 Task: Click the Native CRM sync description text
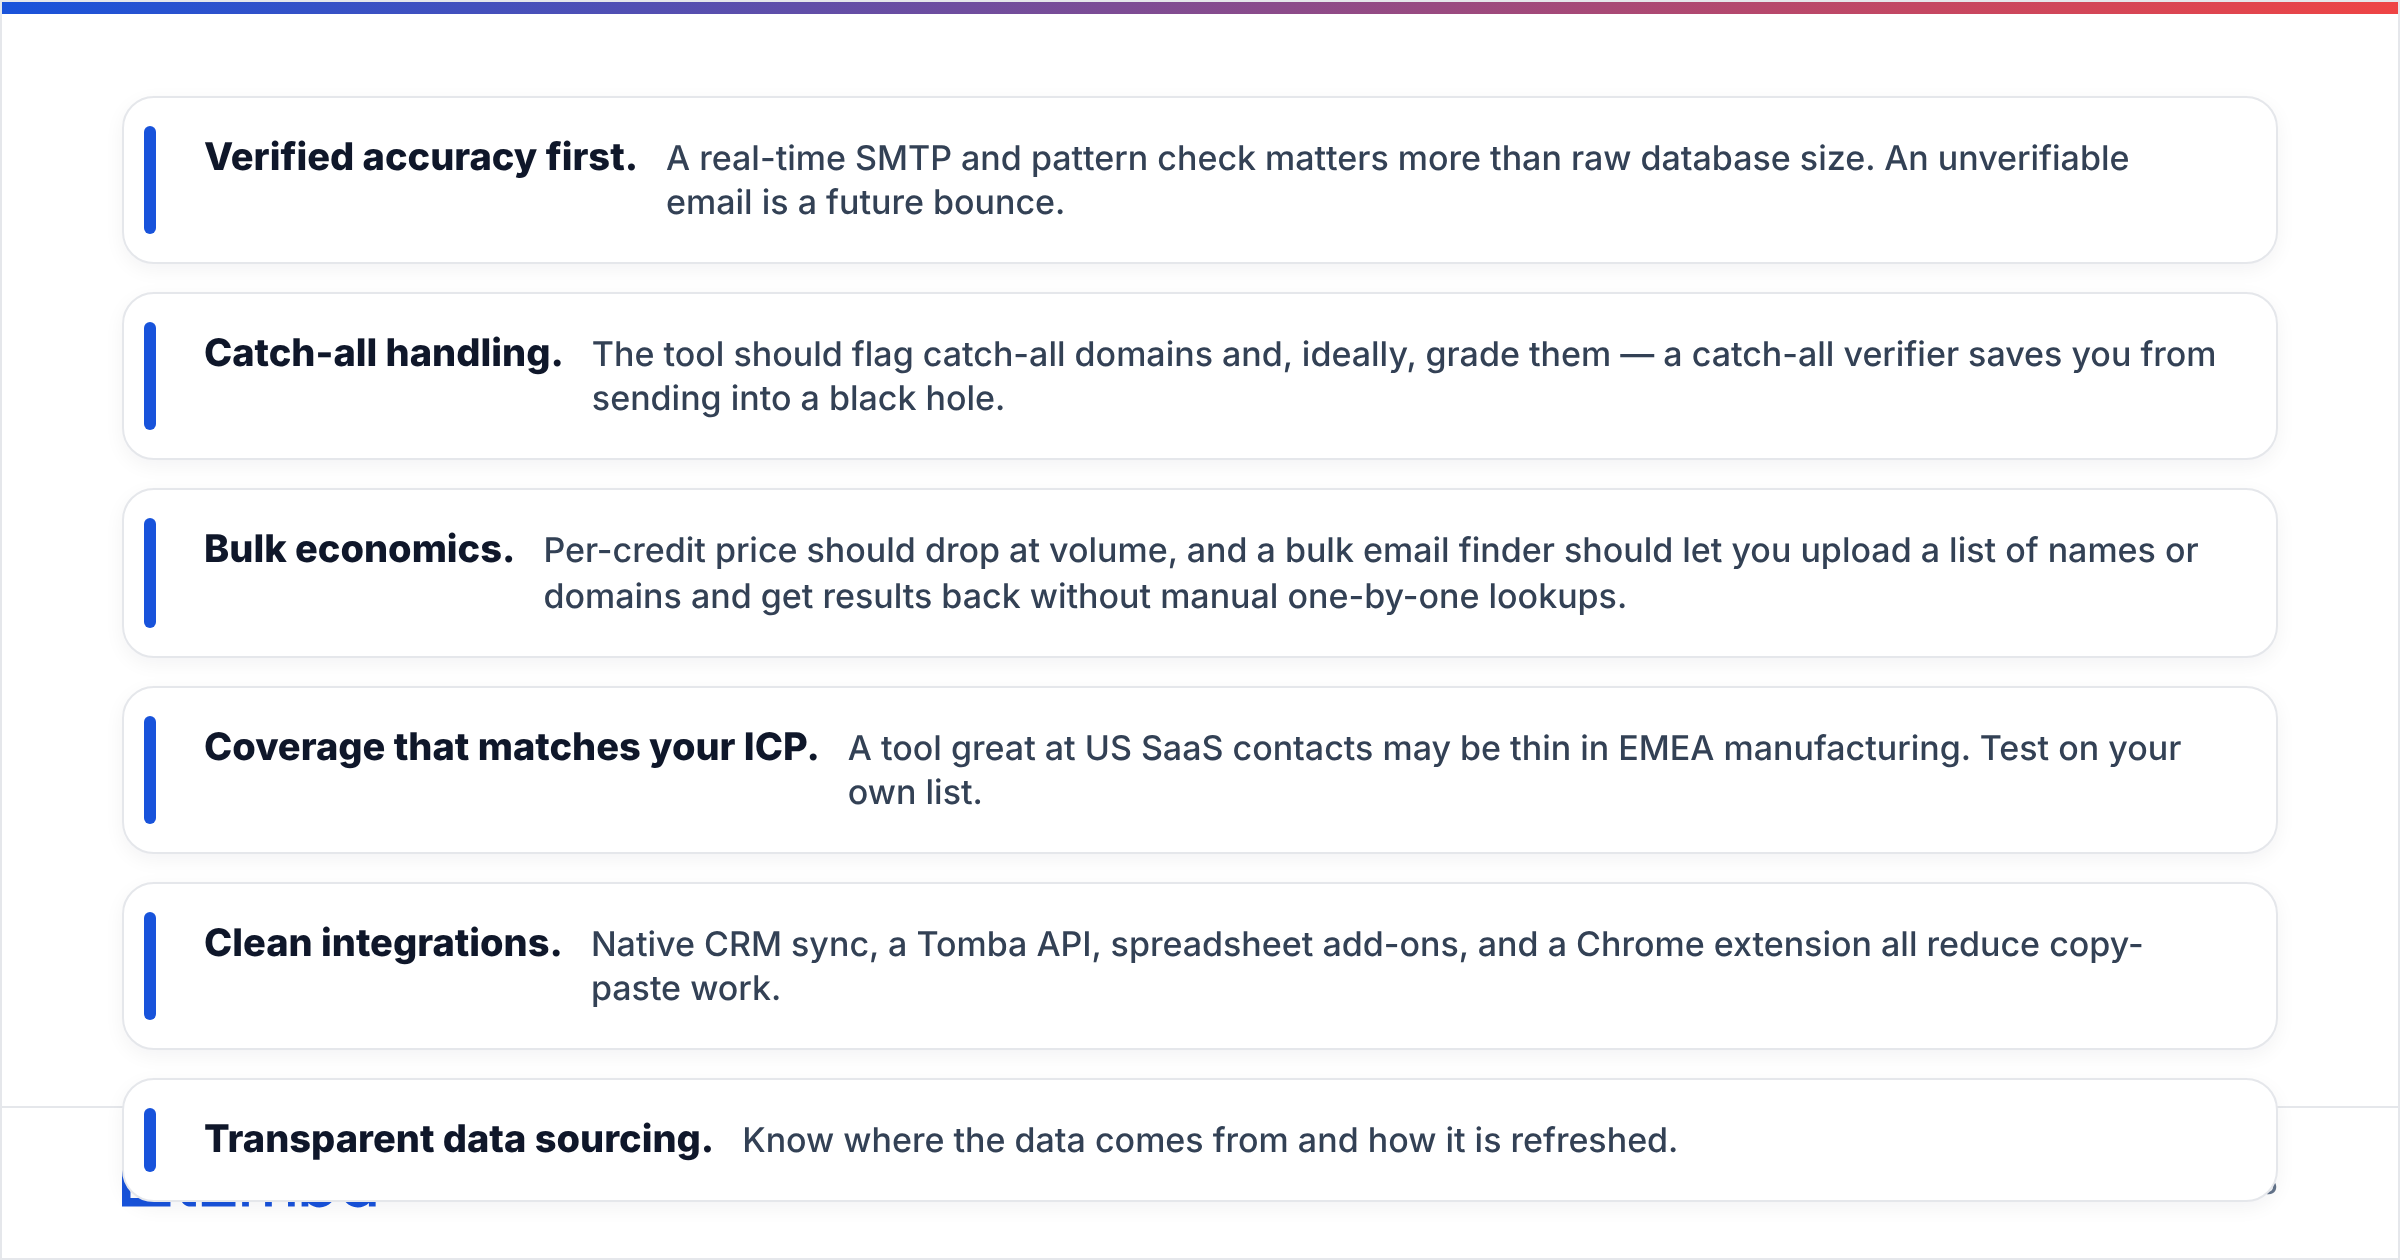point(1367,966)
